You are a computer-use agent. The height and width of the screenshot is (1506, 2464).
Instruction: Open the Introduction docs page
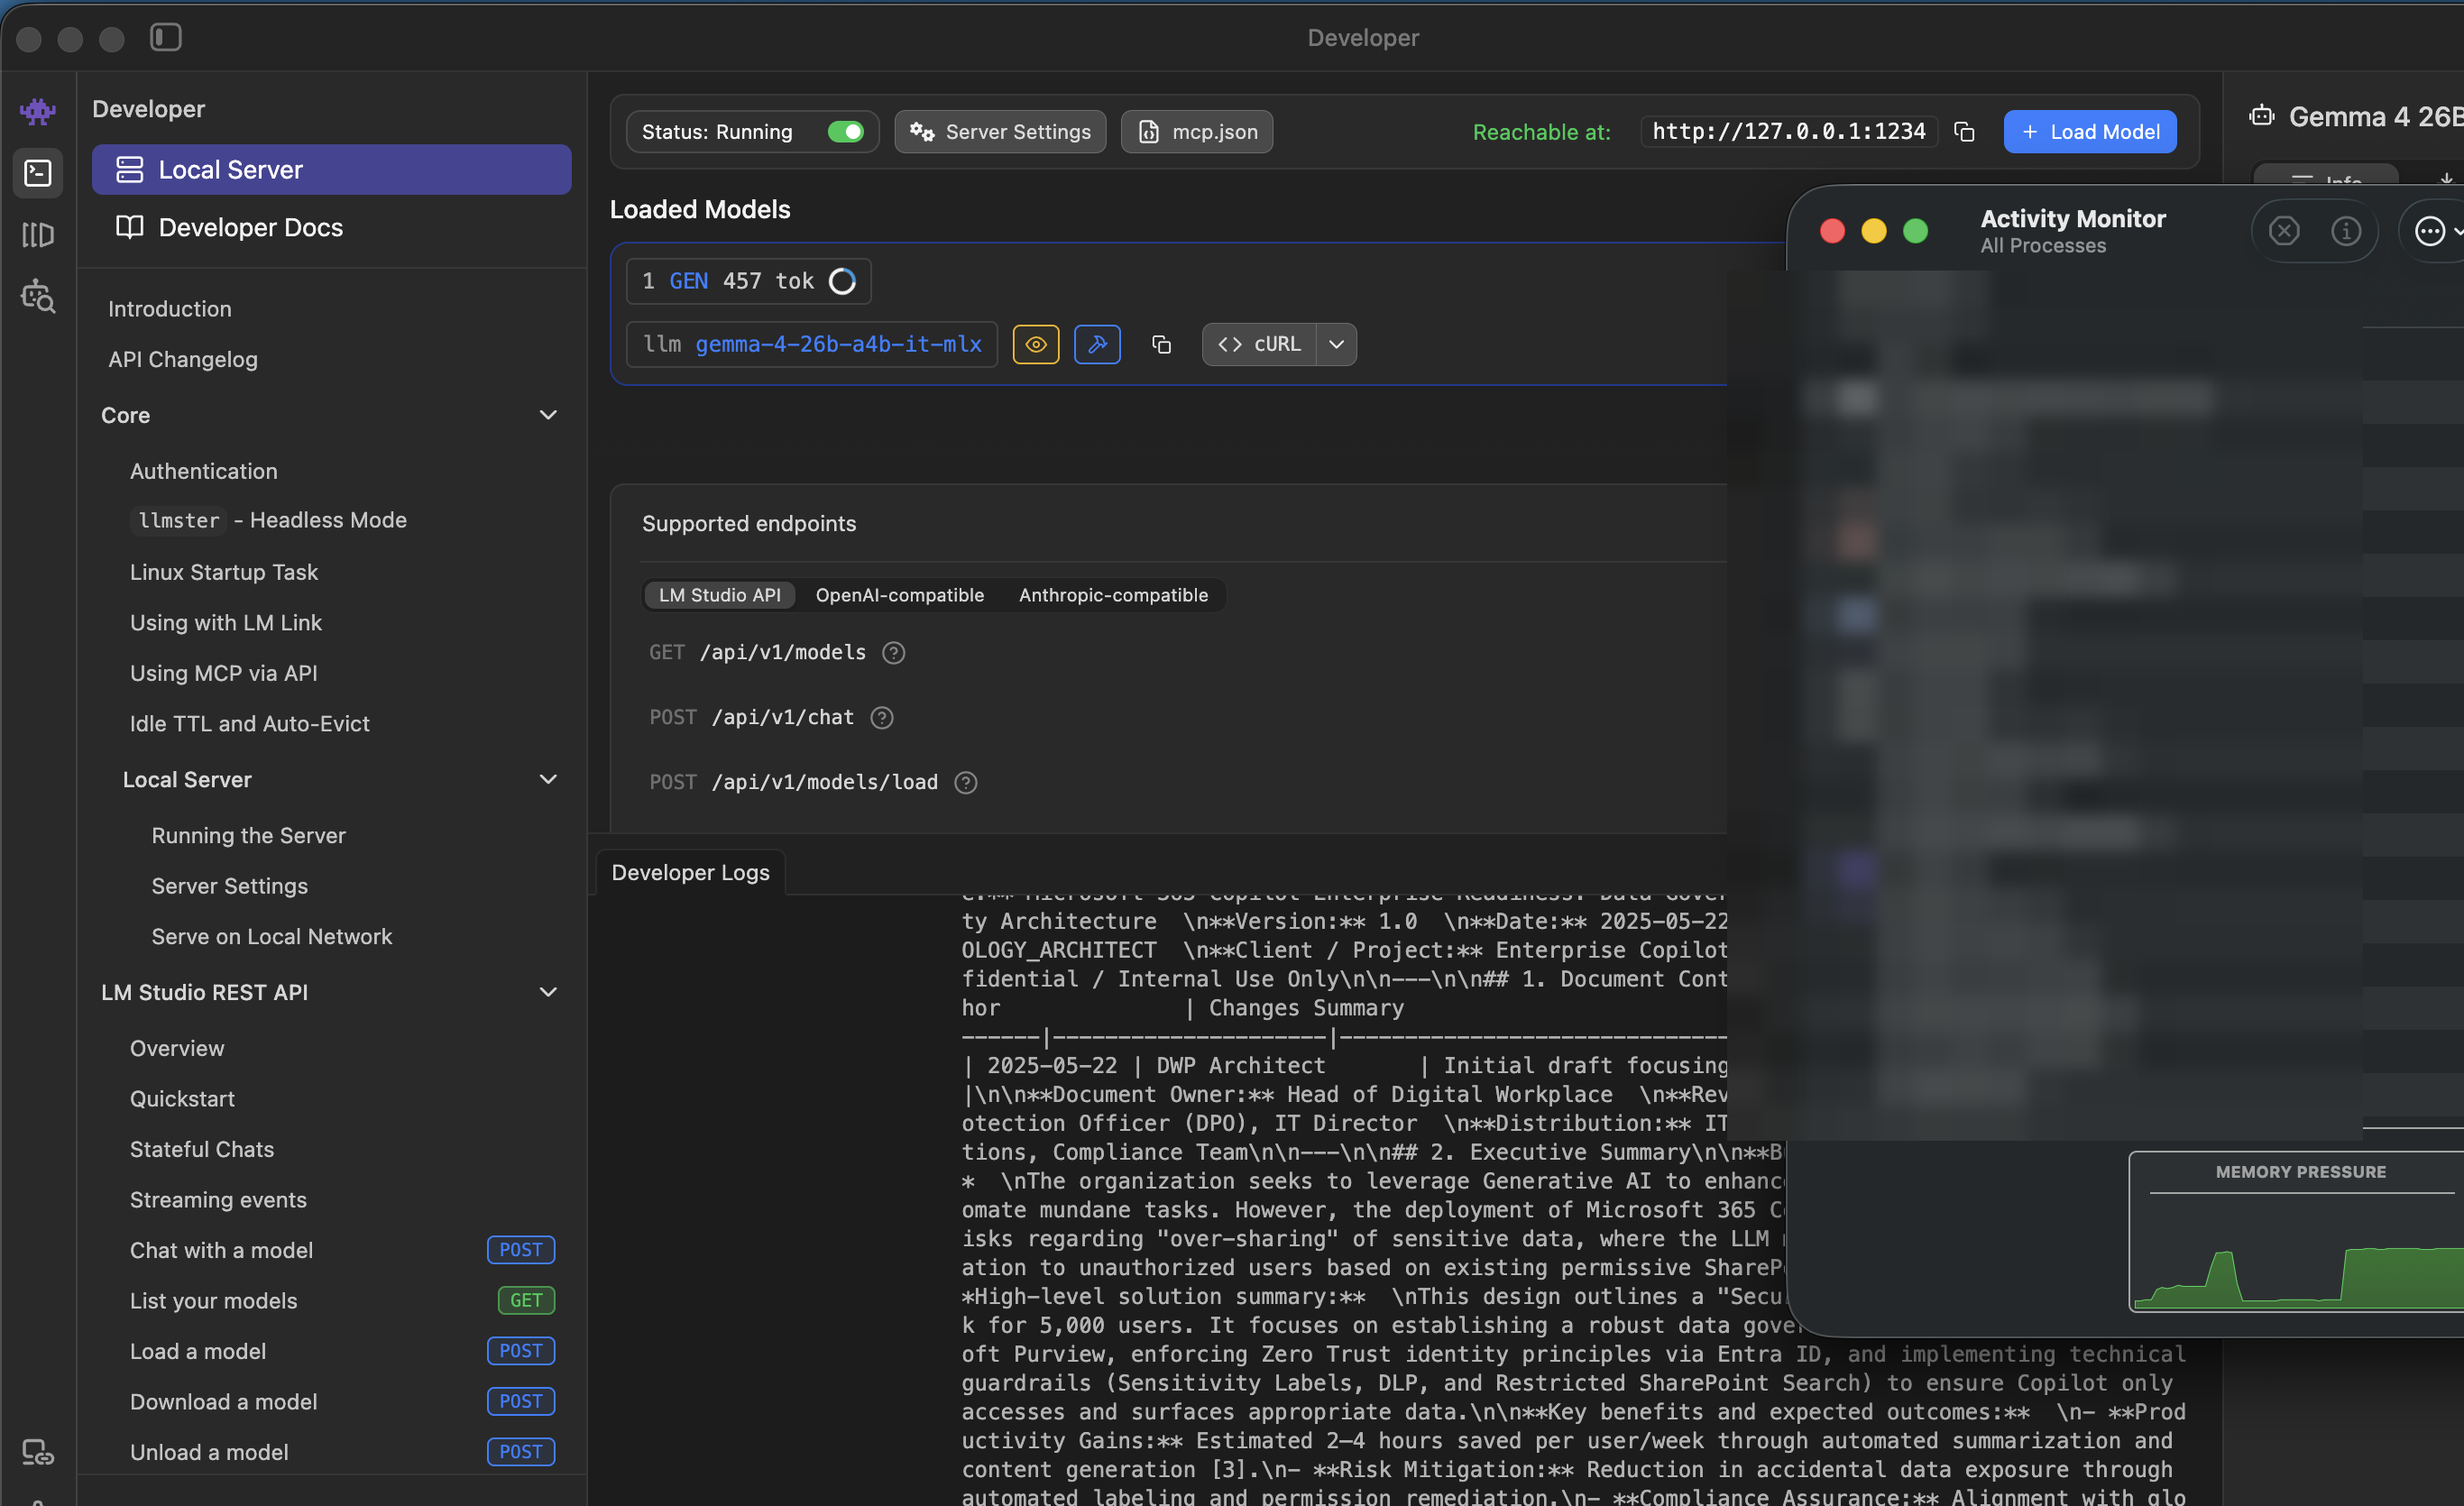click(x=170, y=309)
